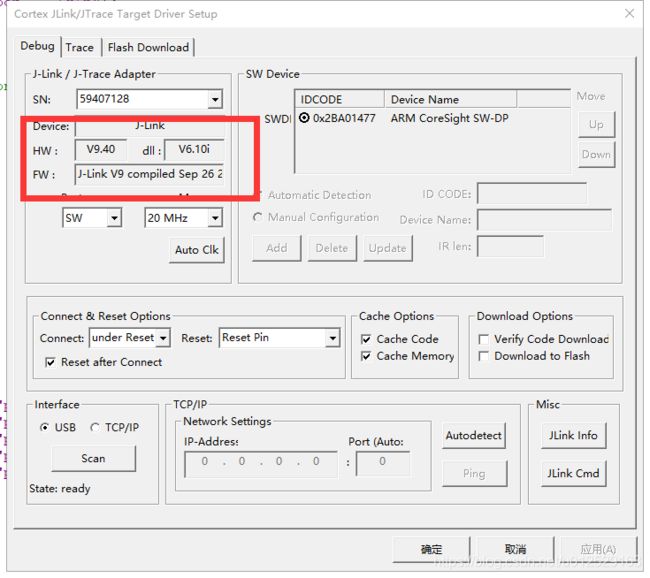
Task: Click the Move Down button
Action: 596,154
